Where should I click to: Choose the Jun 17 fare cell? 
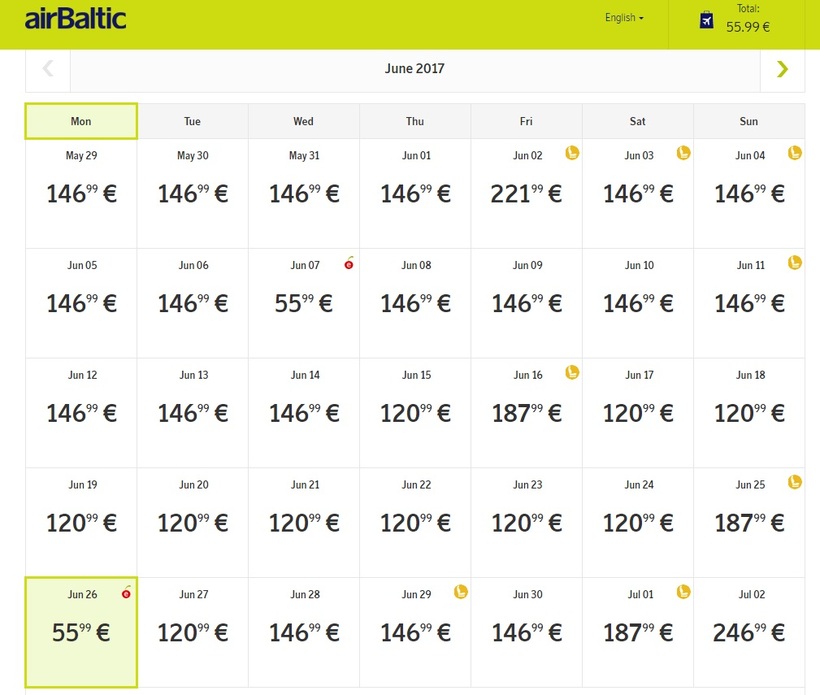pos(638,413)
